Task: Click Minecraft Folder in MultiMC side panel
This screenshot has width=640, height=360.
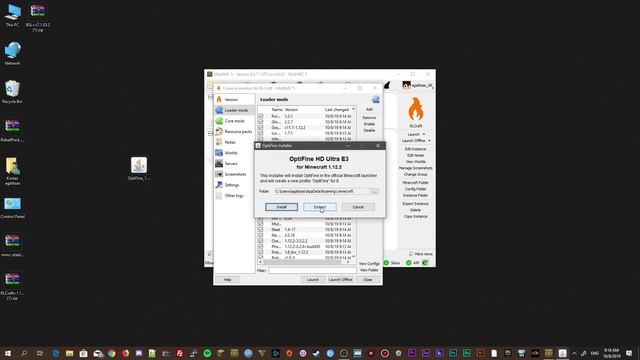Action: coord(416,183)
